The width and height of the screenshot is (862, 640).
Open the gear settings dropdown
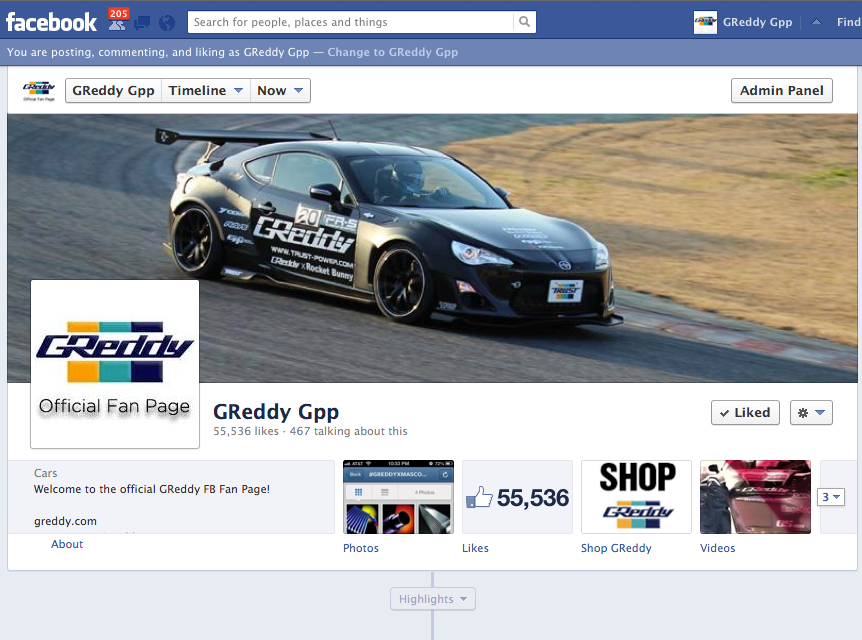[811, 412]
